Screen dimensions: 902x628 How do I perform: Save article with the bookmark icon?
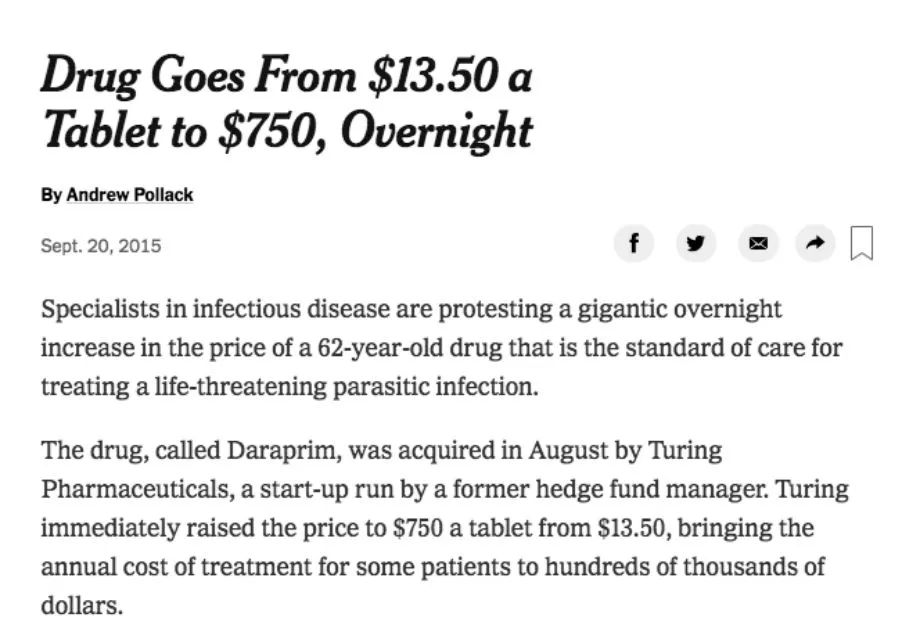[x=861, y=243]
